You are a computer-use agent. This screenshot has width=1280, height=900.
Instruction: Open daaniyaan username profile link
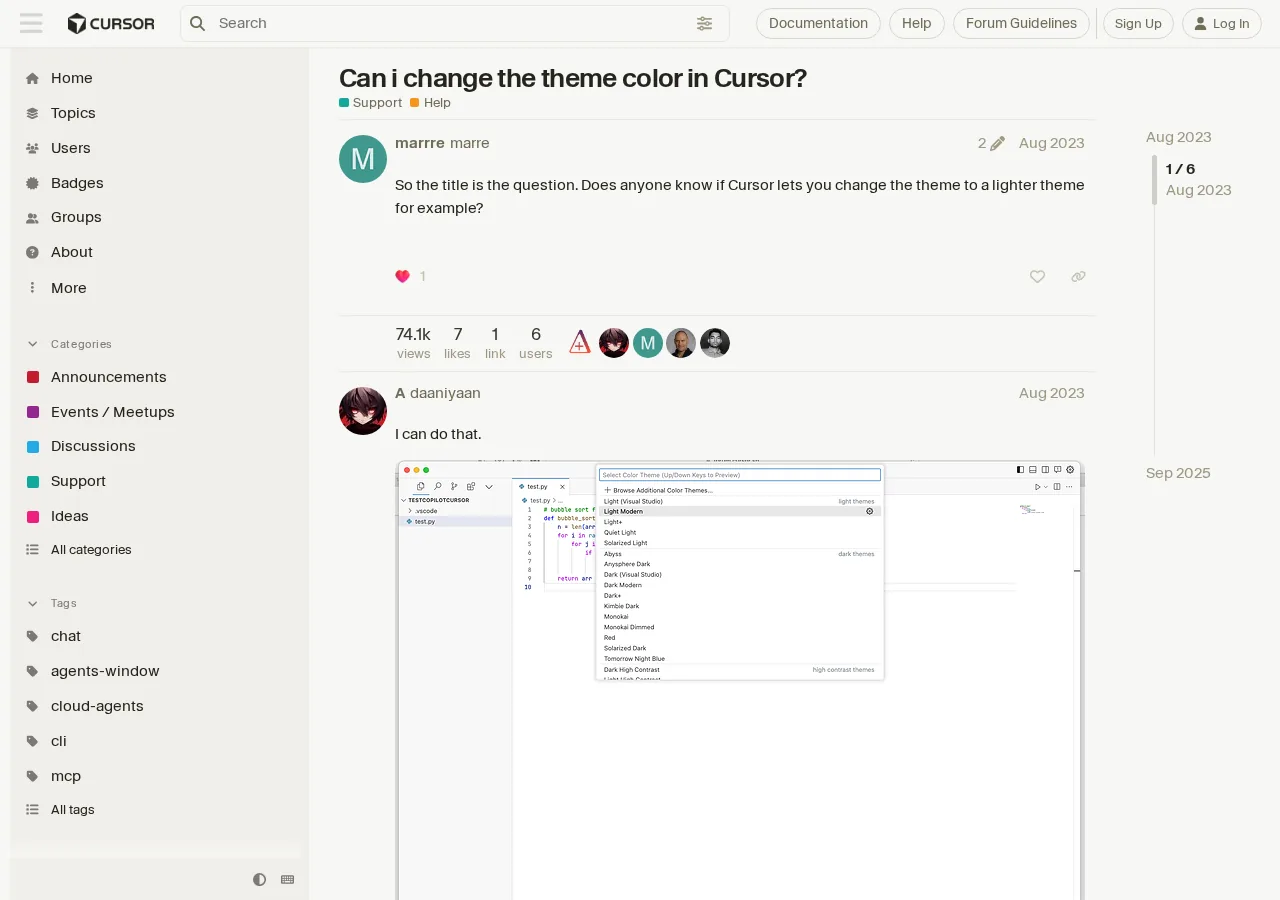click(445, 393)
